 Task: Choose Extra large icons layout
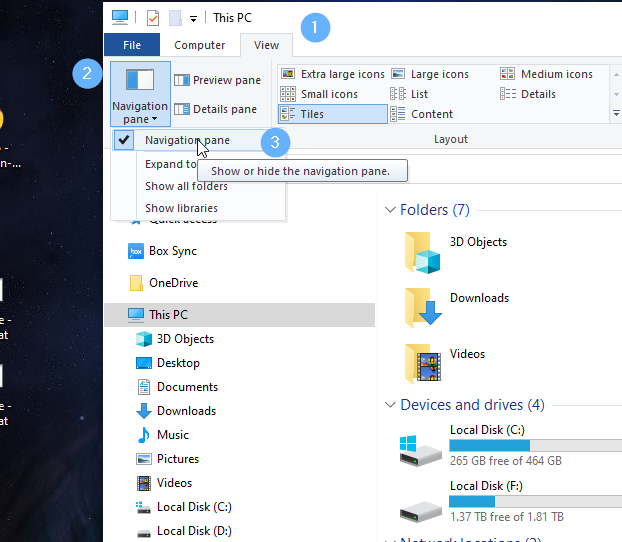[332, 74]
